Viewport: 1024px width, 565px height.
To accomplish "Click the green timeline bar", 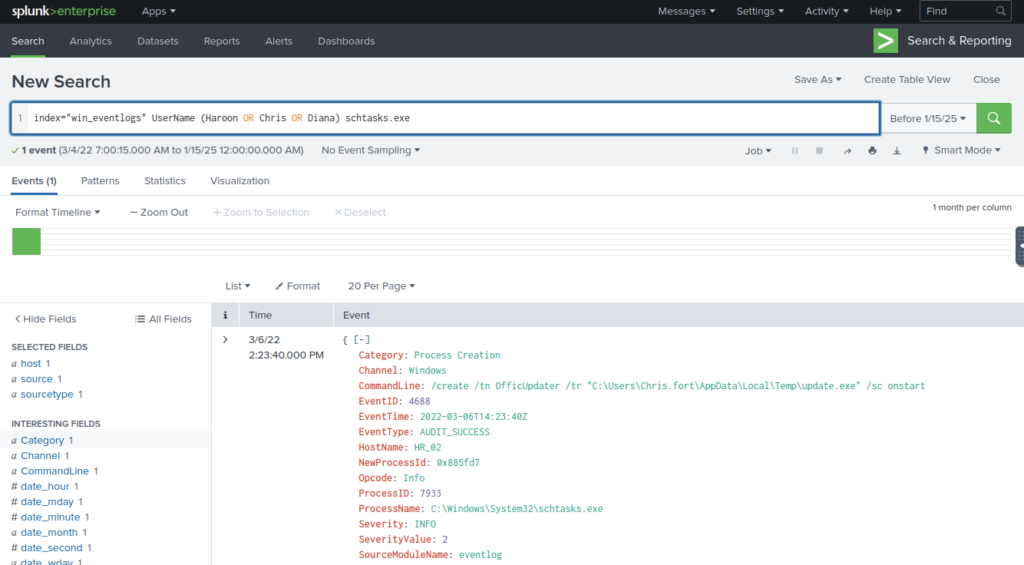I will click(x=26, y=242).
